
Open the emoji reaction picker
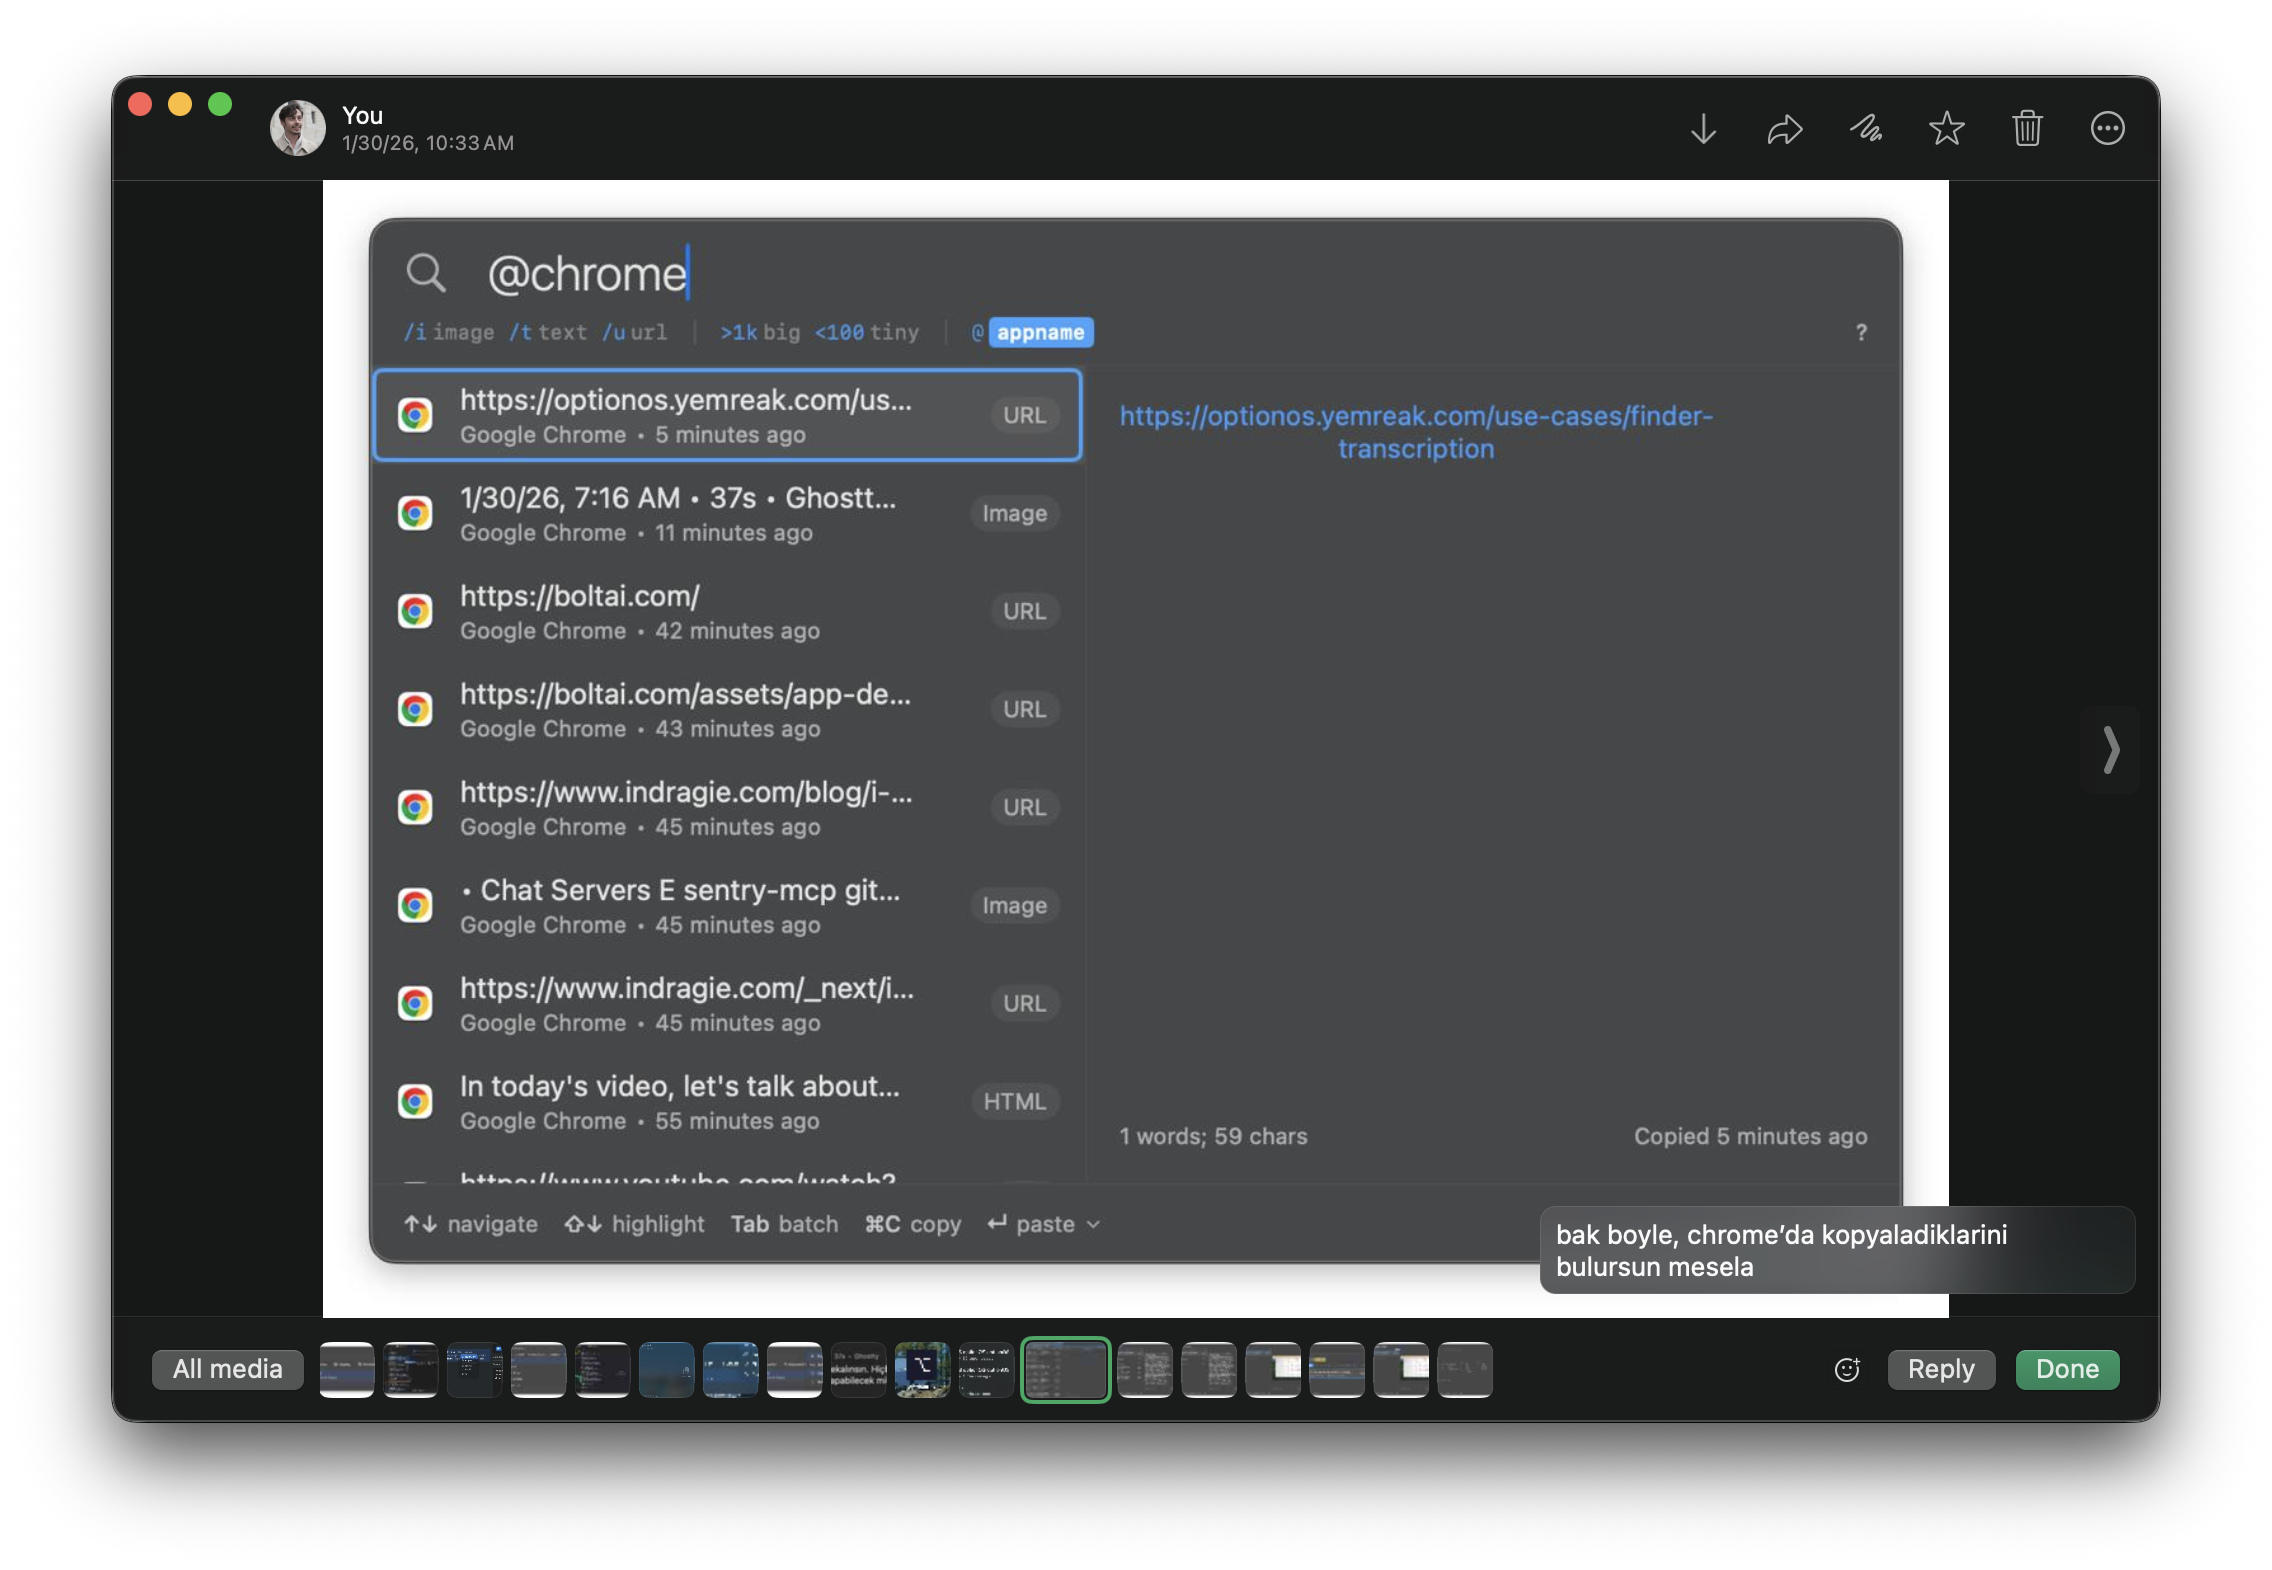[x=1847, y=1369]
